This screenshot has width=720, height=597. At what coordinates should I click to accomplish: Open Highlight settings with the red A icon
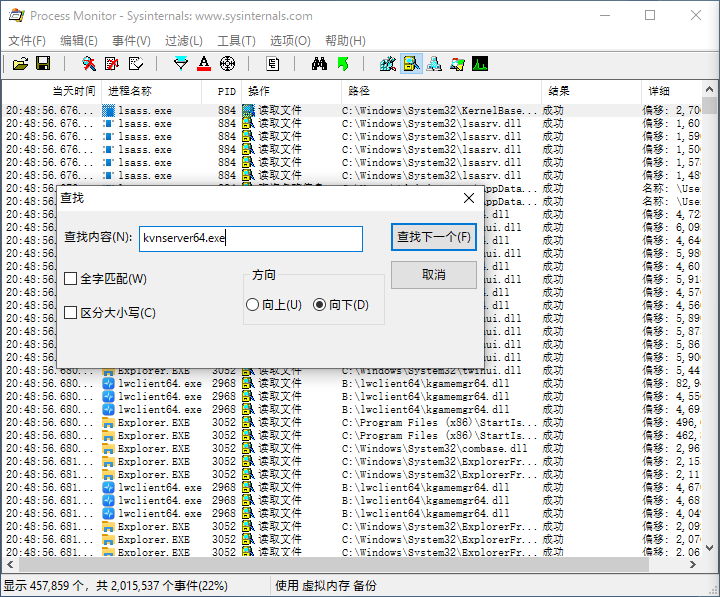pyautogui.click(x=204, y=64)
